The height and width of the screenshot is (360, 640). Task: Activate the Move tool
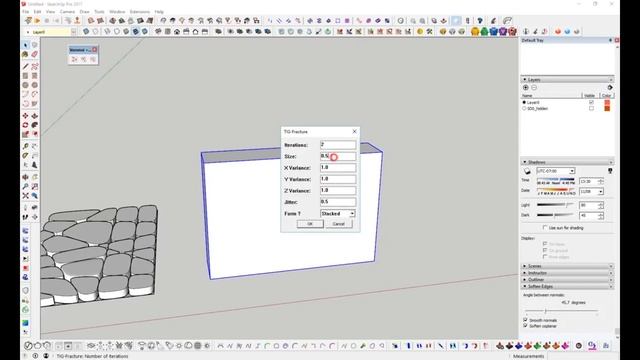(x=26, y=116)
